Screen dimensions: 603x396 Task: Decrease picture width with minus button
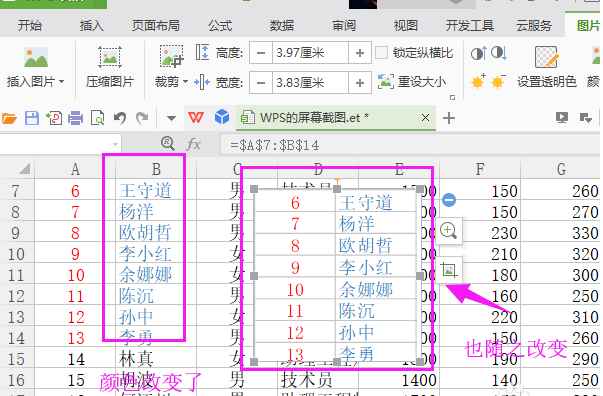click(261, 82)
